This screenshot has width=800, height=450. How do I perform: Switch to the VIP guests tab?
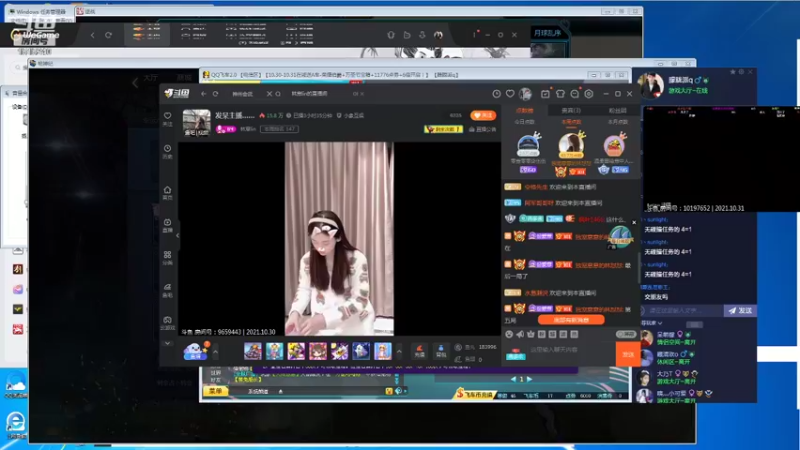571,110
